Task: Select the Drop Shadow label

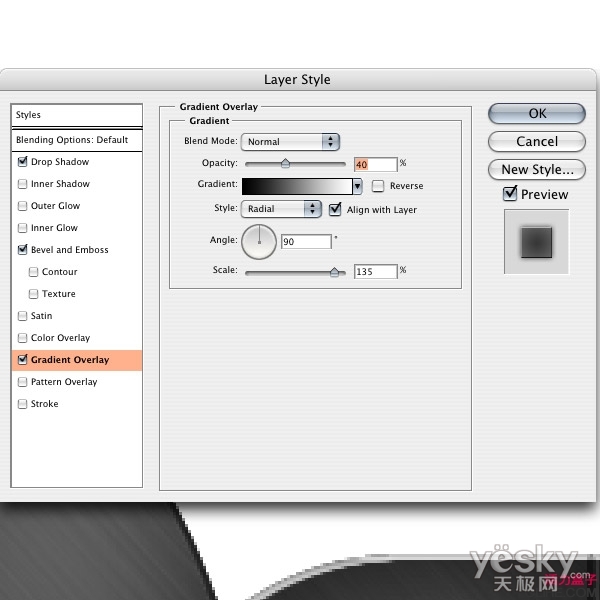Action: point(60,162)
